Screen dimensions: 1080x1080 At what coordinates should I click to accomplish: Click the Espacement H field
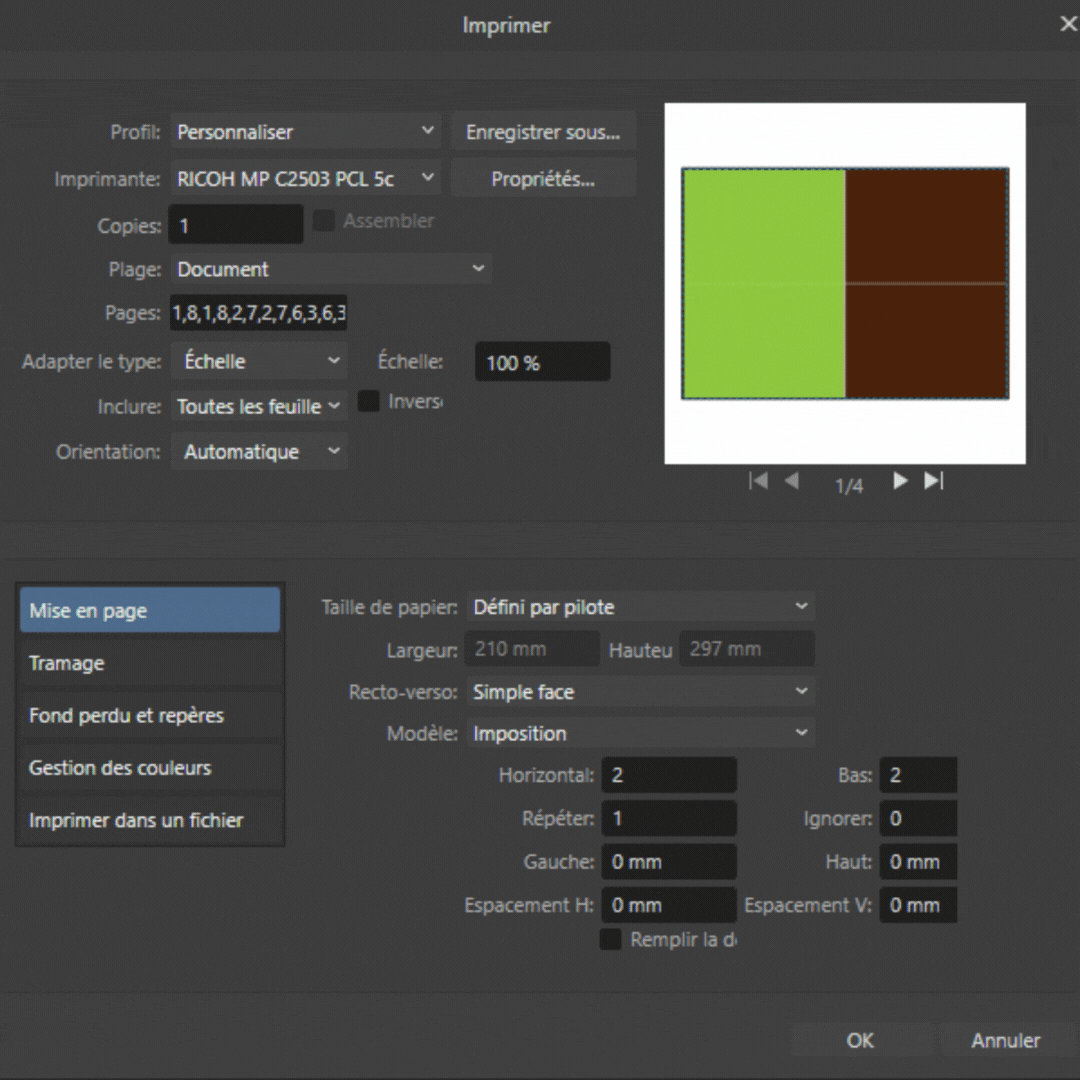click(x=669, y=904)
